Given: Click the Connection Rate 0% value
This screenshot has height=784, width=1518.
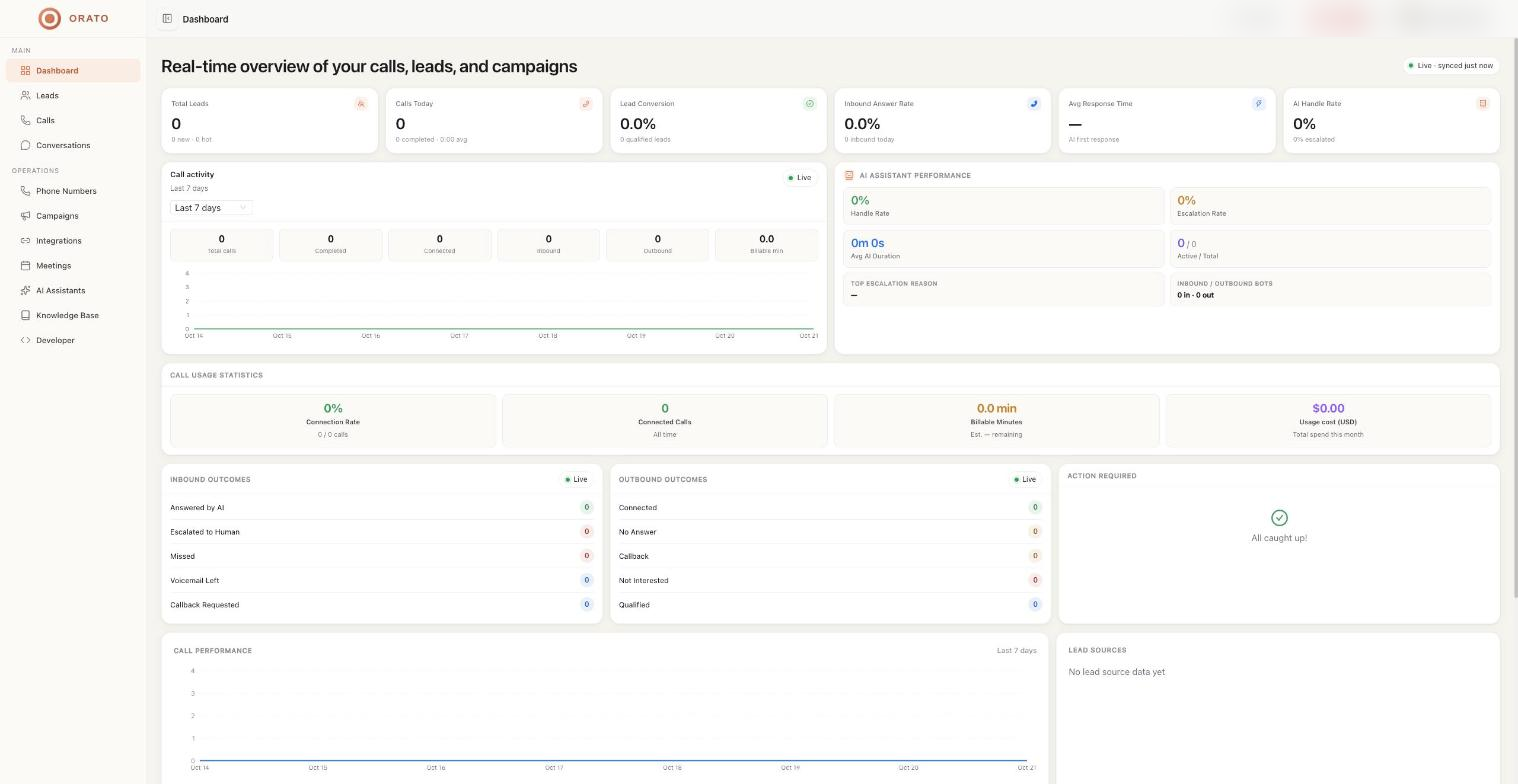Looking at the screenshot, I should point(333,408).
